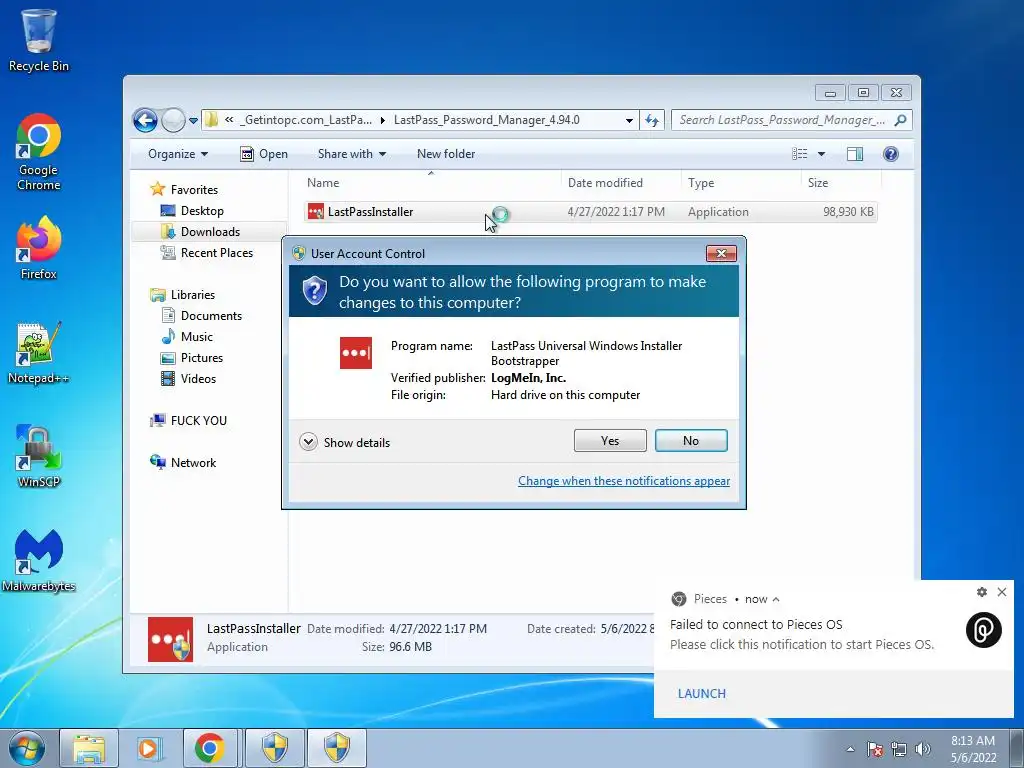Open the recent pages dropdown arrow

(193, 121)
